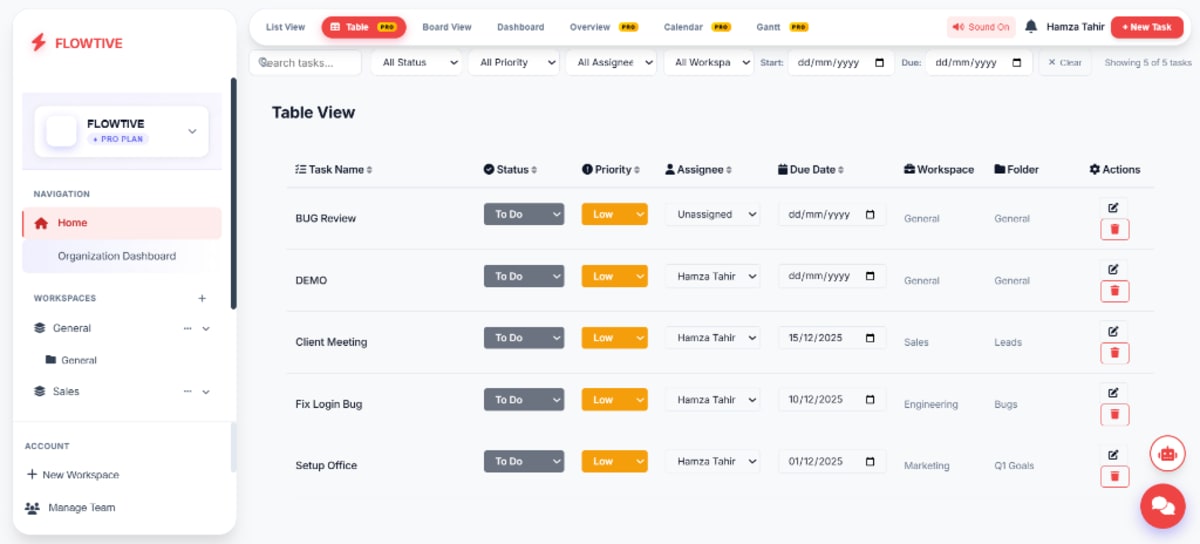Open calendar picker in Due date filter
The height and width of the screenshot is (544, 1200).
1017,62
